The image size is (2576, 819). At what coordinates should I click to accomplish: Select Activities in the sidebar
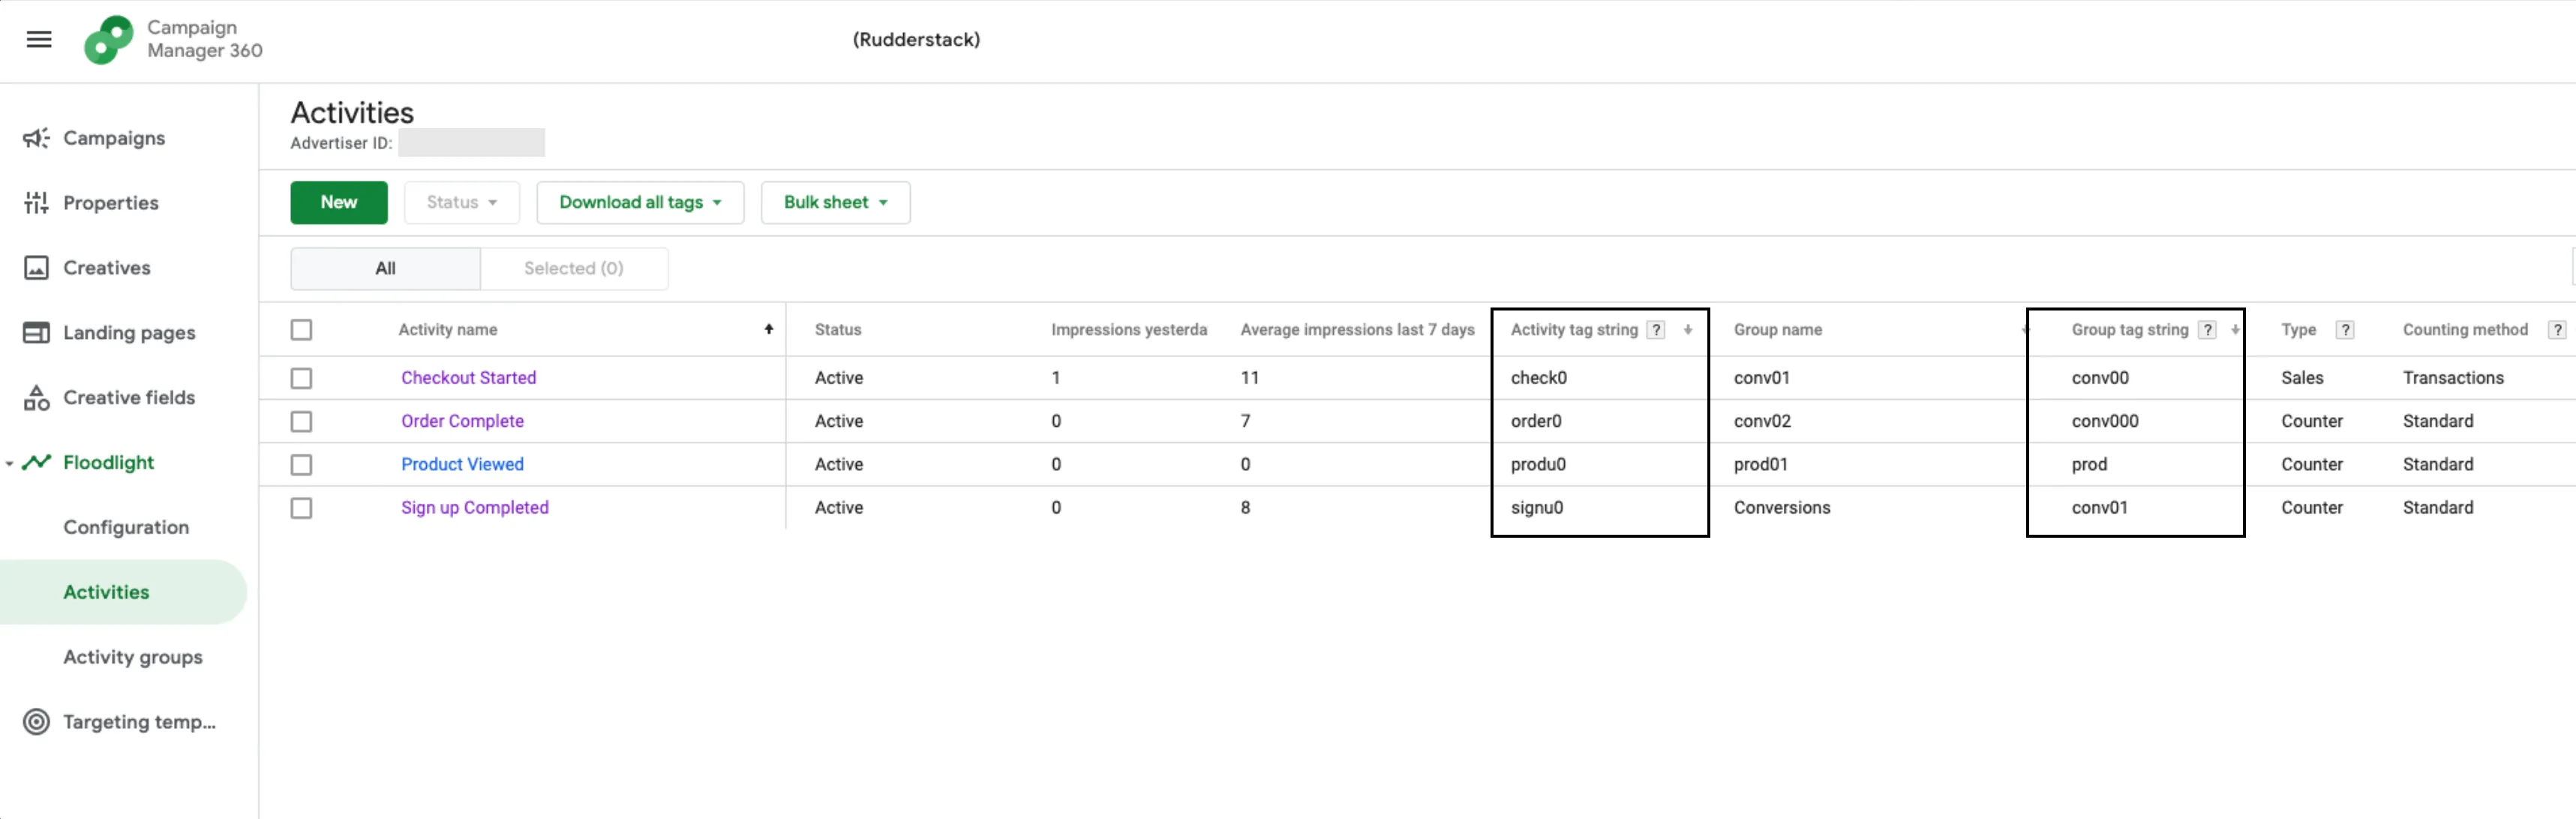pos(123,592)
